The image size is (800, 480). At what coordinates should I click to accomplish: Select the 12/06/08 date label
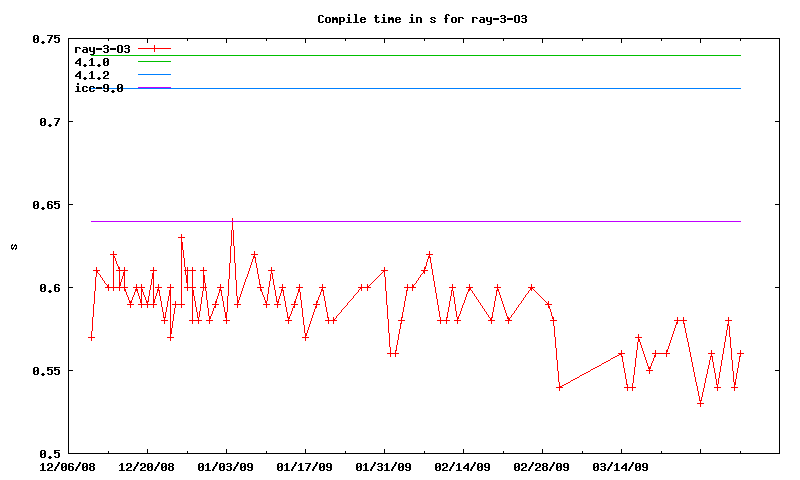(x=68, y=467)
